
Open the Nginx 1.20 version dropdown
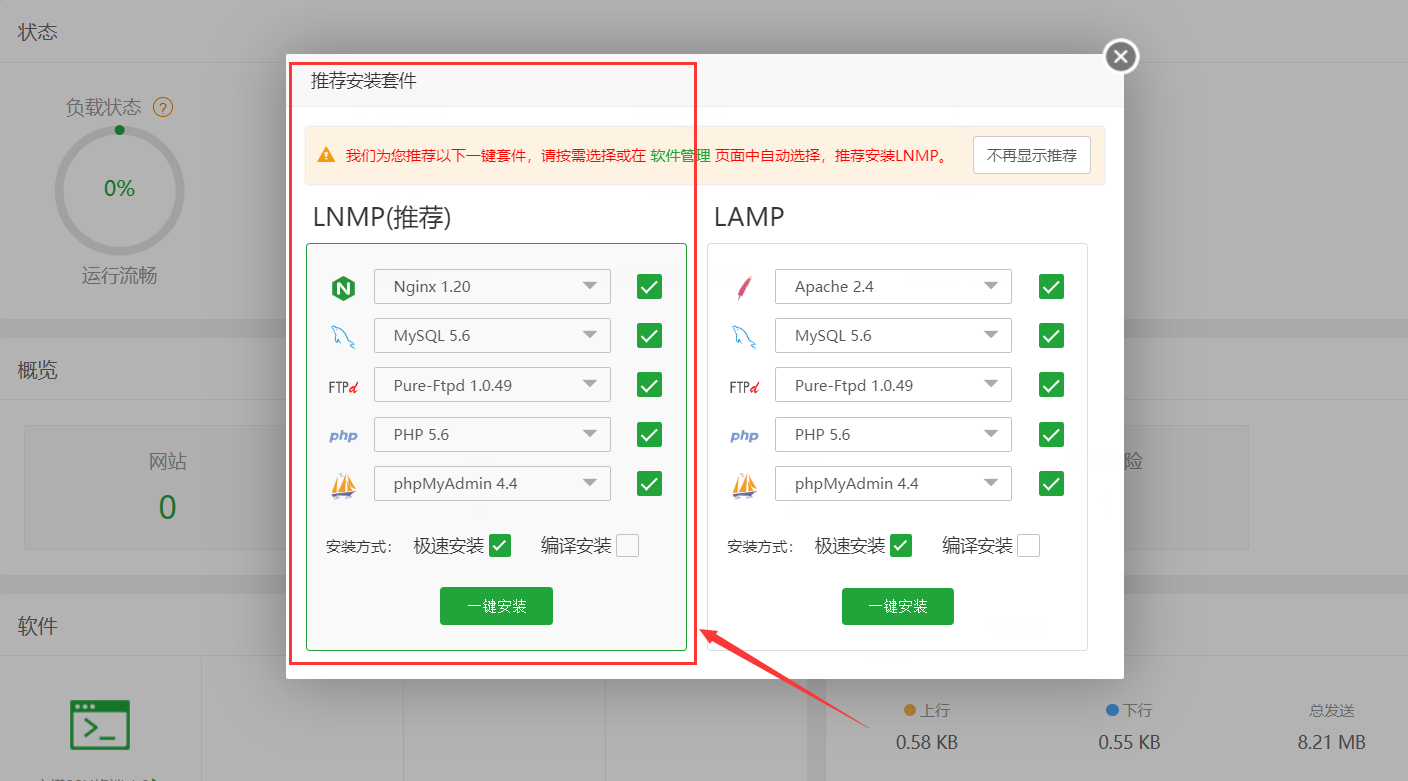[x=492, y=286]
